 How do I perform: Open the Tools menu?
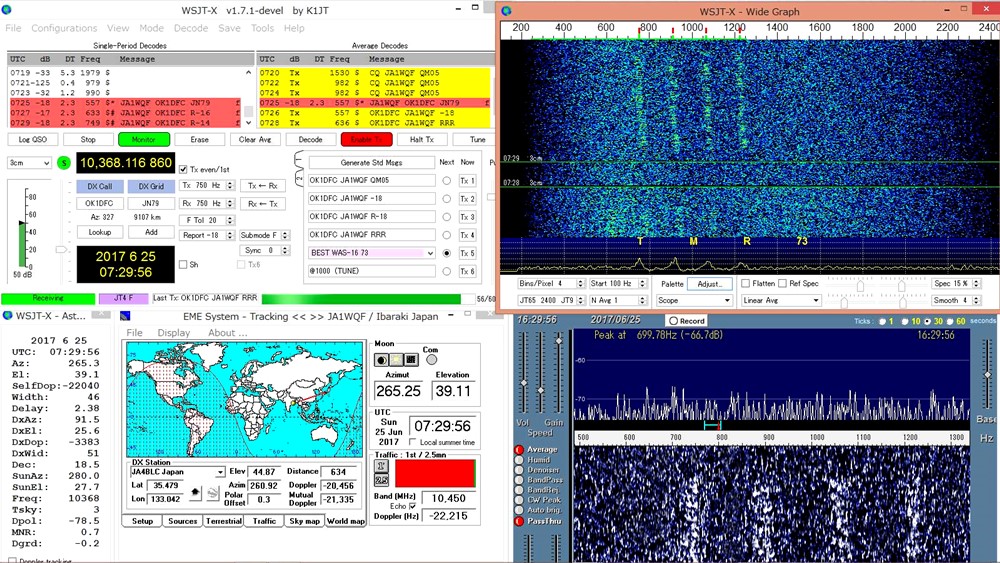(x=262, y=28)
